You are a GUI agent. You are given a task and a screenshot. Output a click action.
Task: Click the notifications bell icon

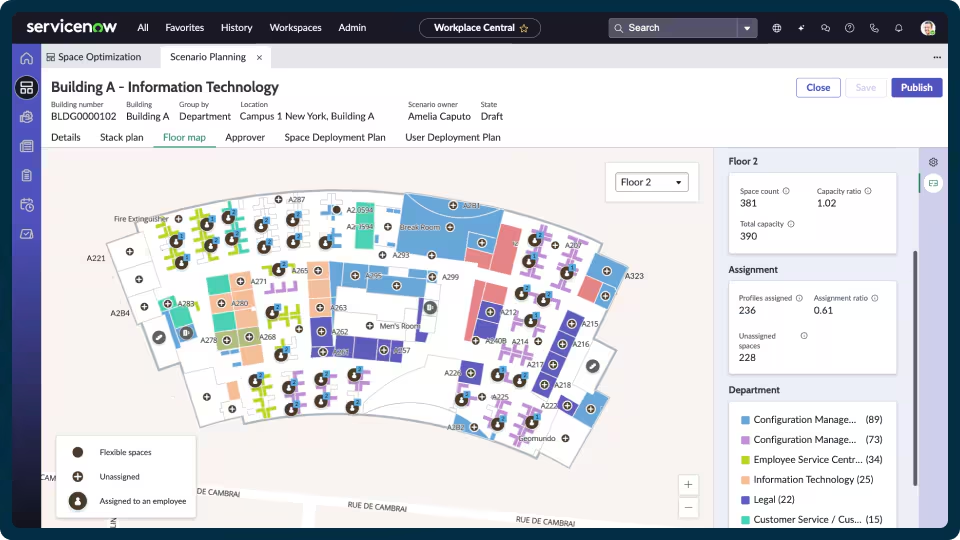pos(899,28)
